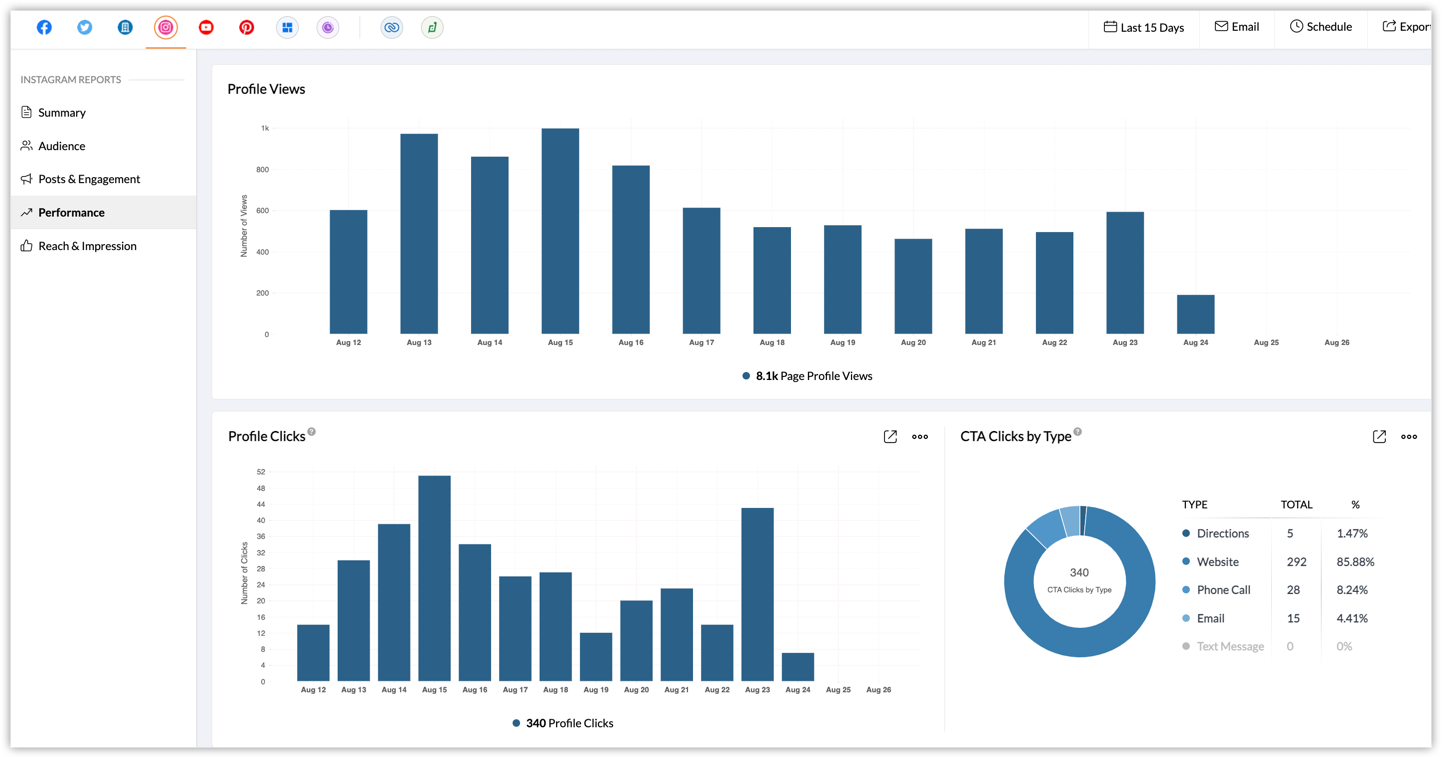Open the Facebook reports icon

[x=44, y=27]
